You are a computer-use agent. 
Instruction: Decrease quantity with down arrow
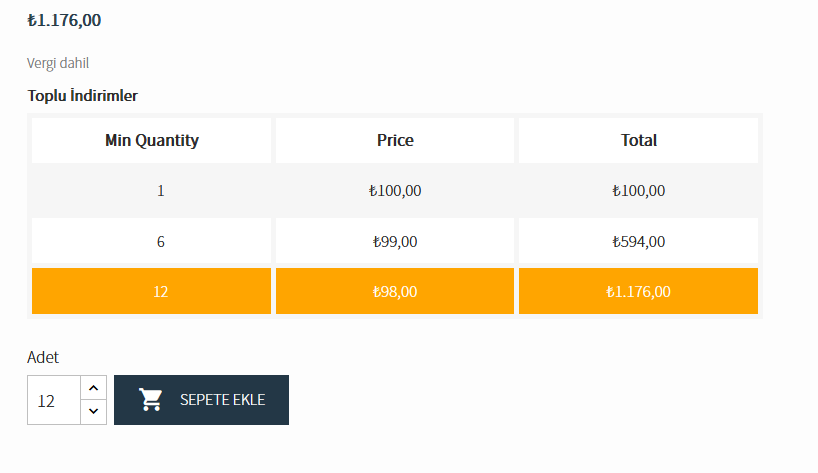tap(93, 411)
